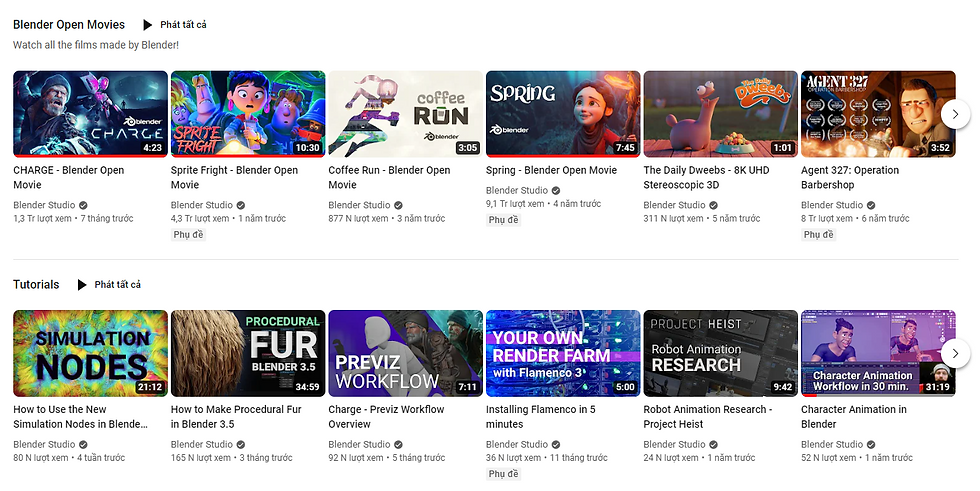
Task: Click Phụ đề badge under Sprite Fright
Action: tap(188, 235)
